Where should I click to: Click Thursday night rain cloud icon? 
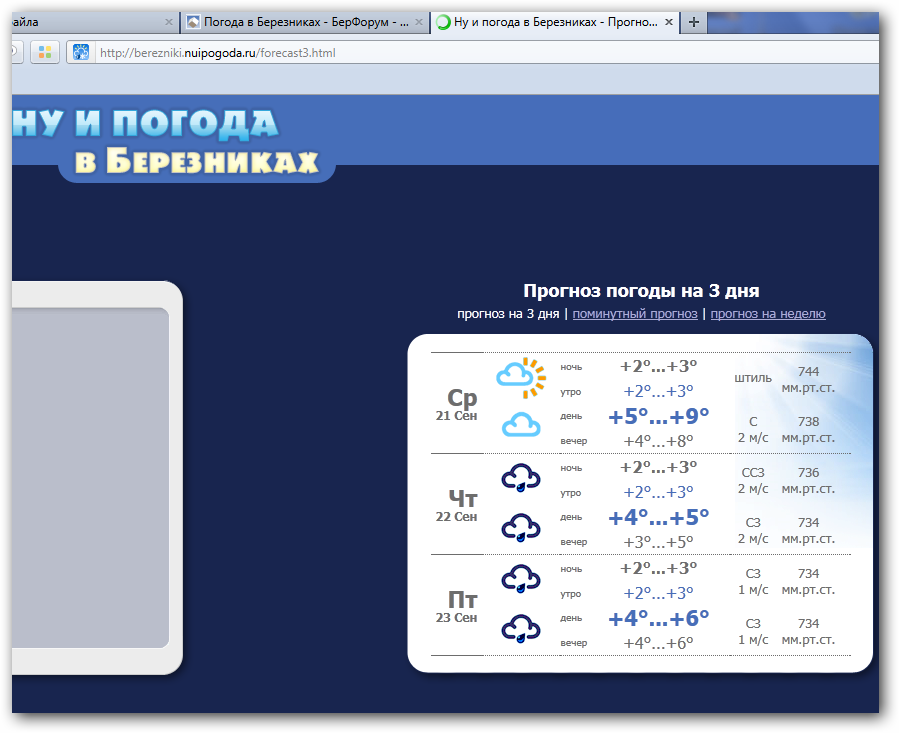coord(521,478)
